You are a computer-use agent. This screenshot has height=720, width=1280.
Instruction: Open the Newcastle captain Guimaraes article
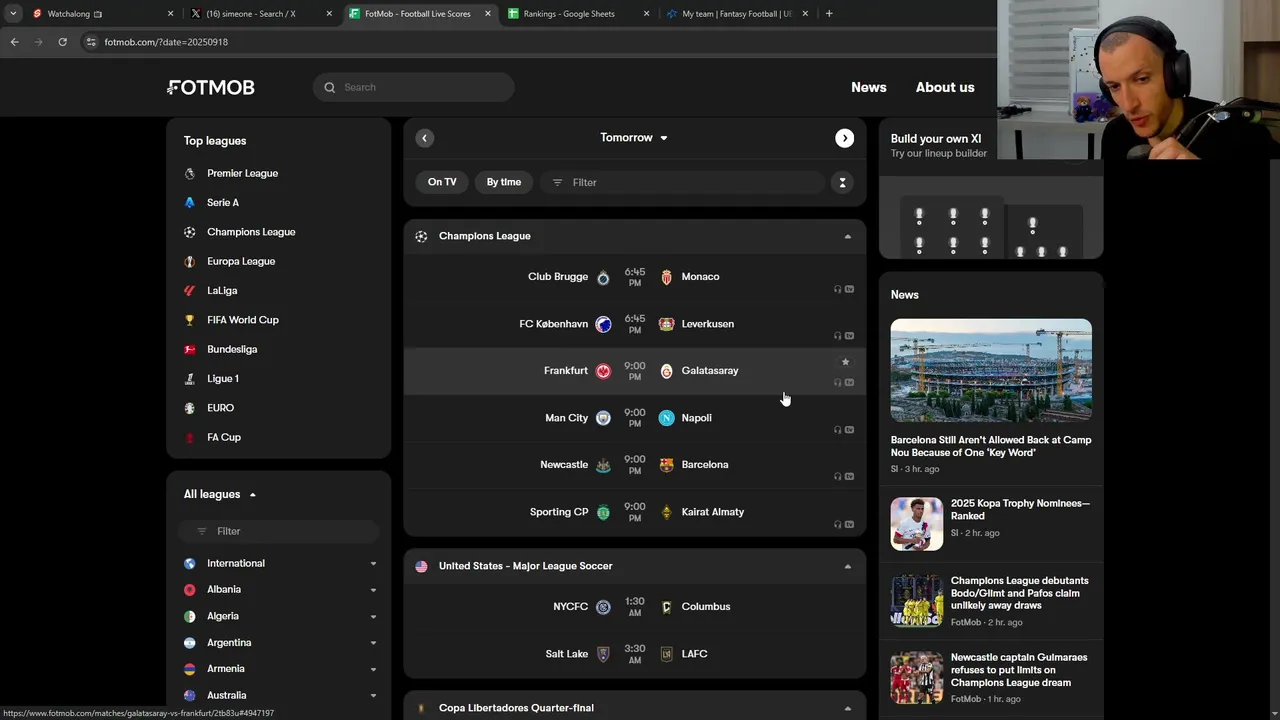pyautogui.click(x=991, y=677)
